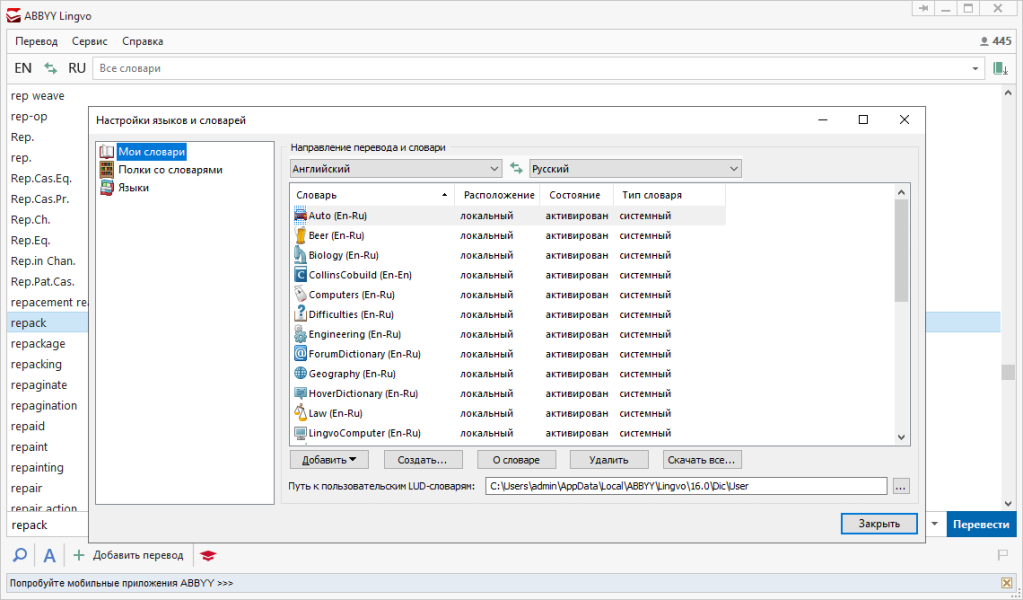Select the word repagination in list
The width and height of the screenshot is (1023, 600).
tap(44, 406)
